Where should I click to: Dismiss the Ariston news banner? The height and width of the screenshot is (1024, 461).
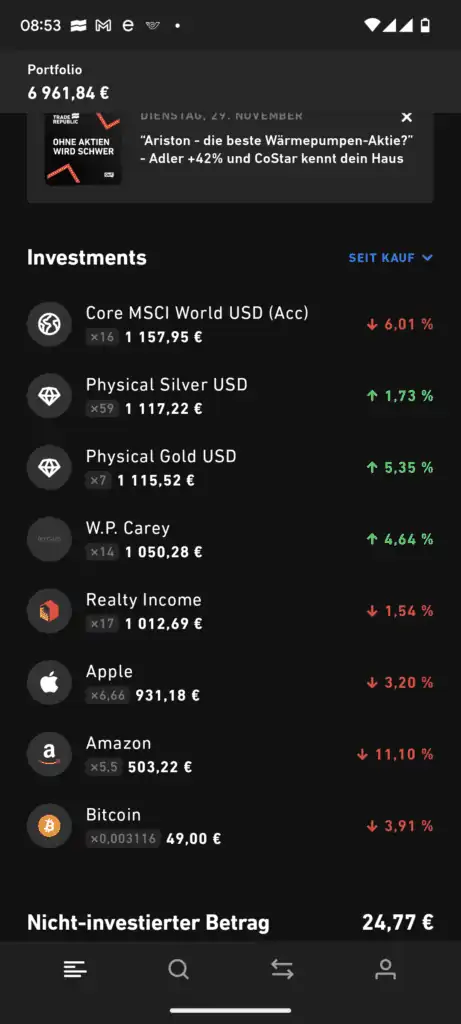[407, 118]
